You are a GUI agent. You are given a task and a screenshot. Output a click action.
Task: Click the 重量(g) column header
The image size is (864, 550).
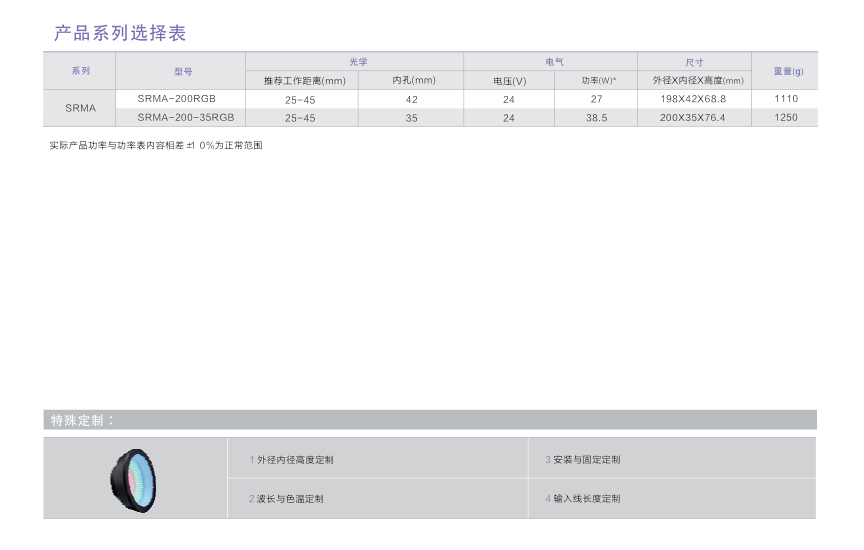pos(788,71)
